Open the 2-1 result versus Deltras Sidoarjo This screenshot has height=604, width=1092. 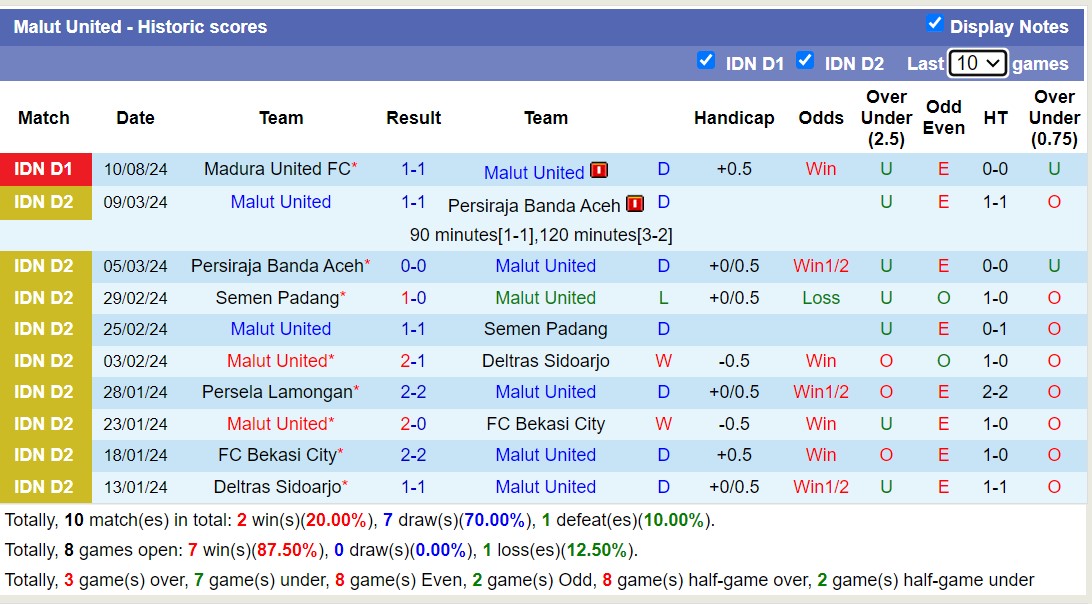coord(414,361)
